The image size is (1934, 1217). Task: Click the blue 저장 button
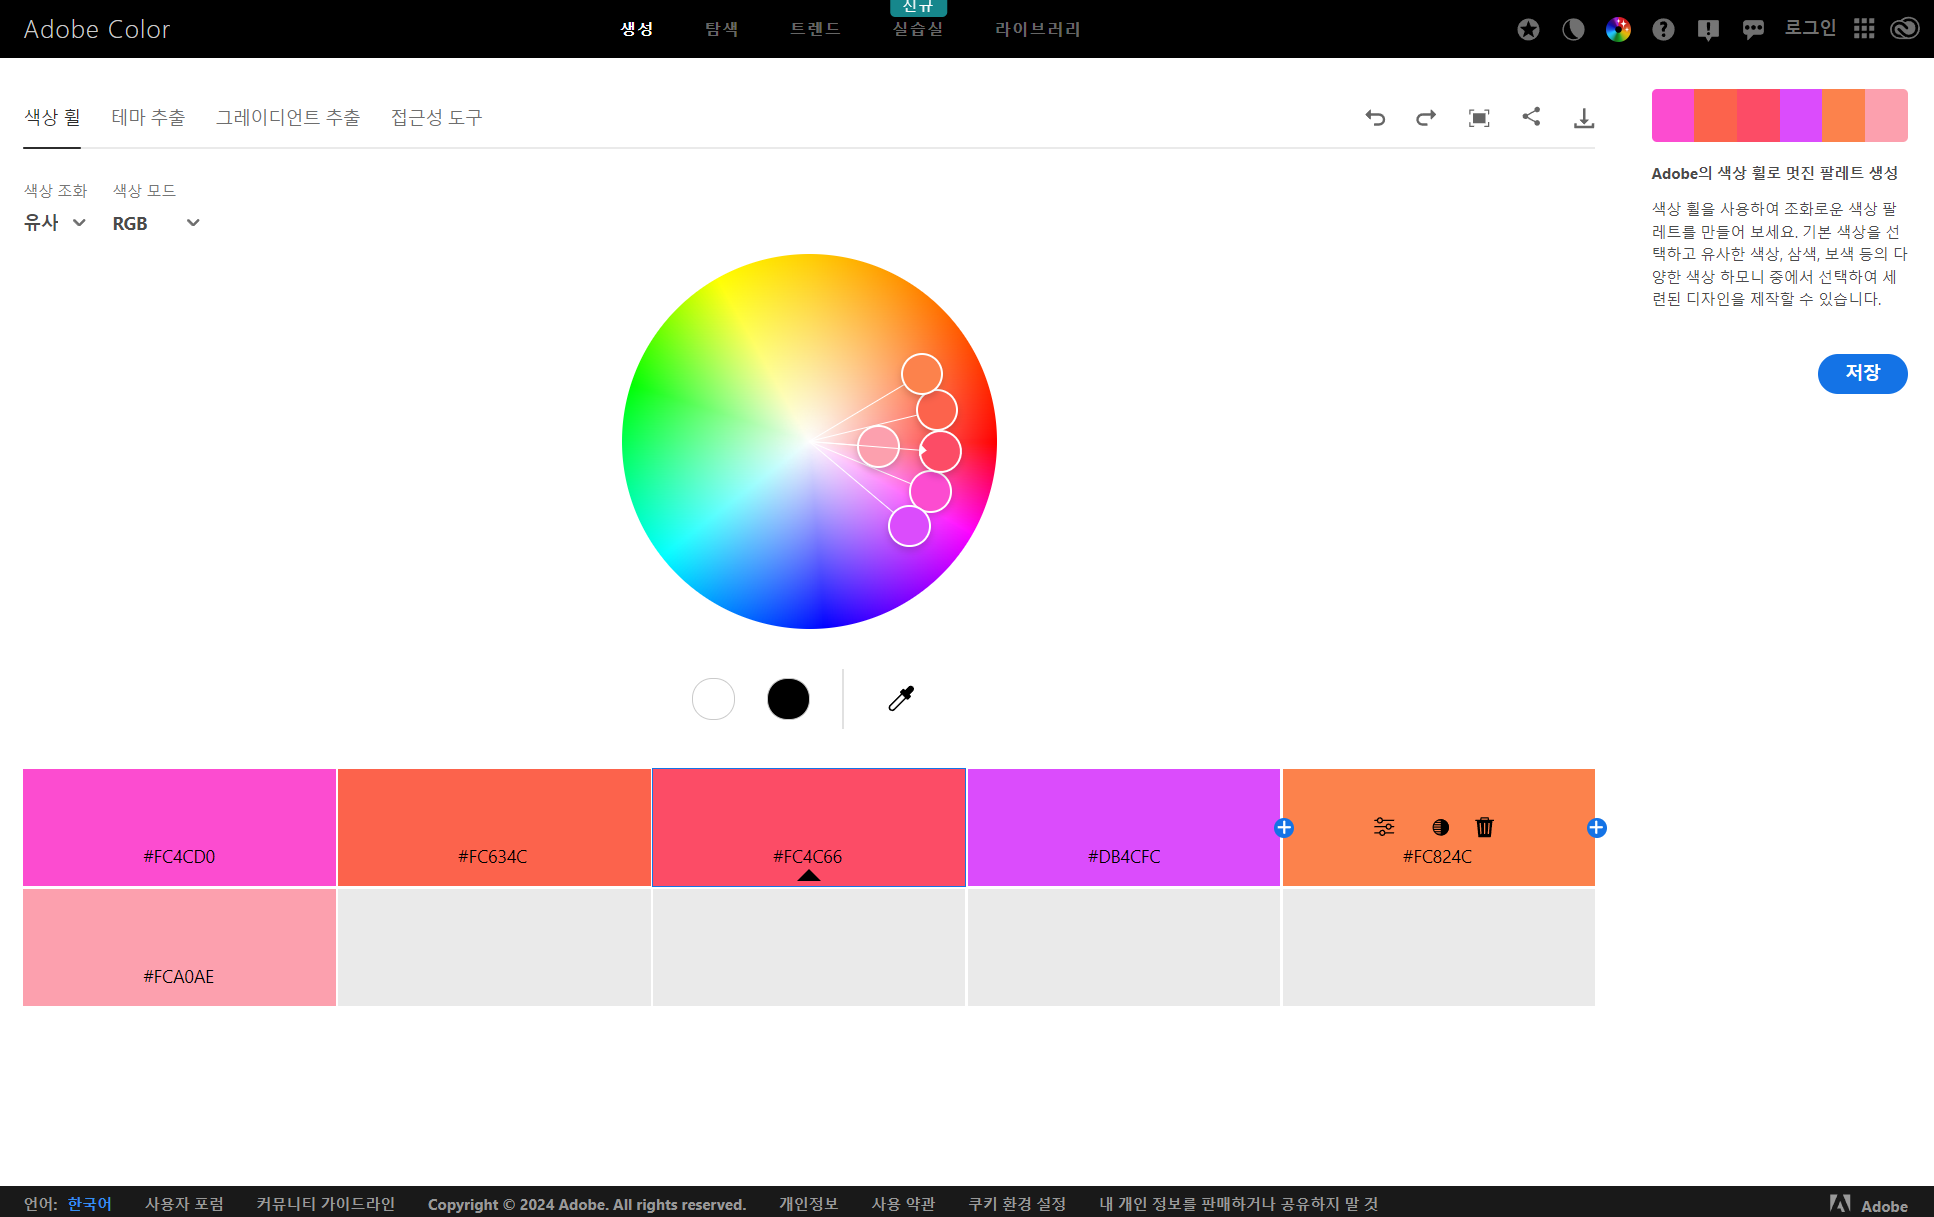[1862, 373]
